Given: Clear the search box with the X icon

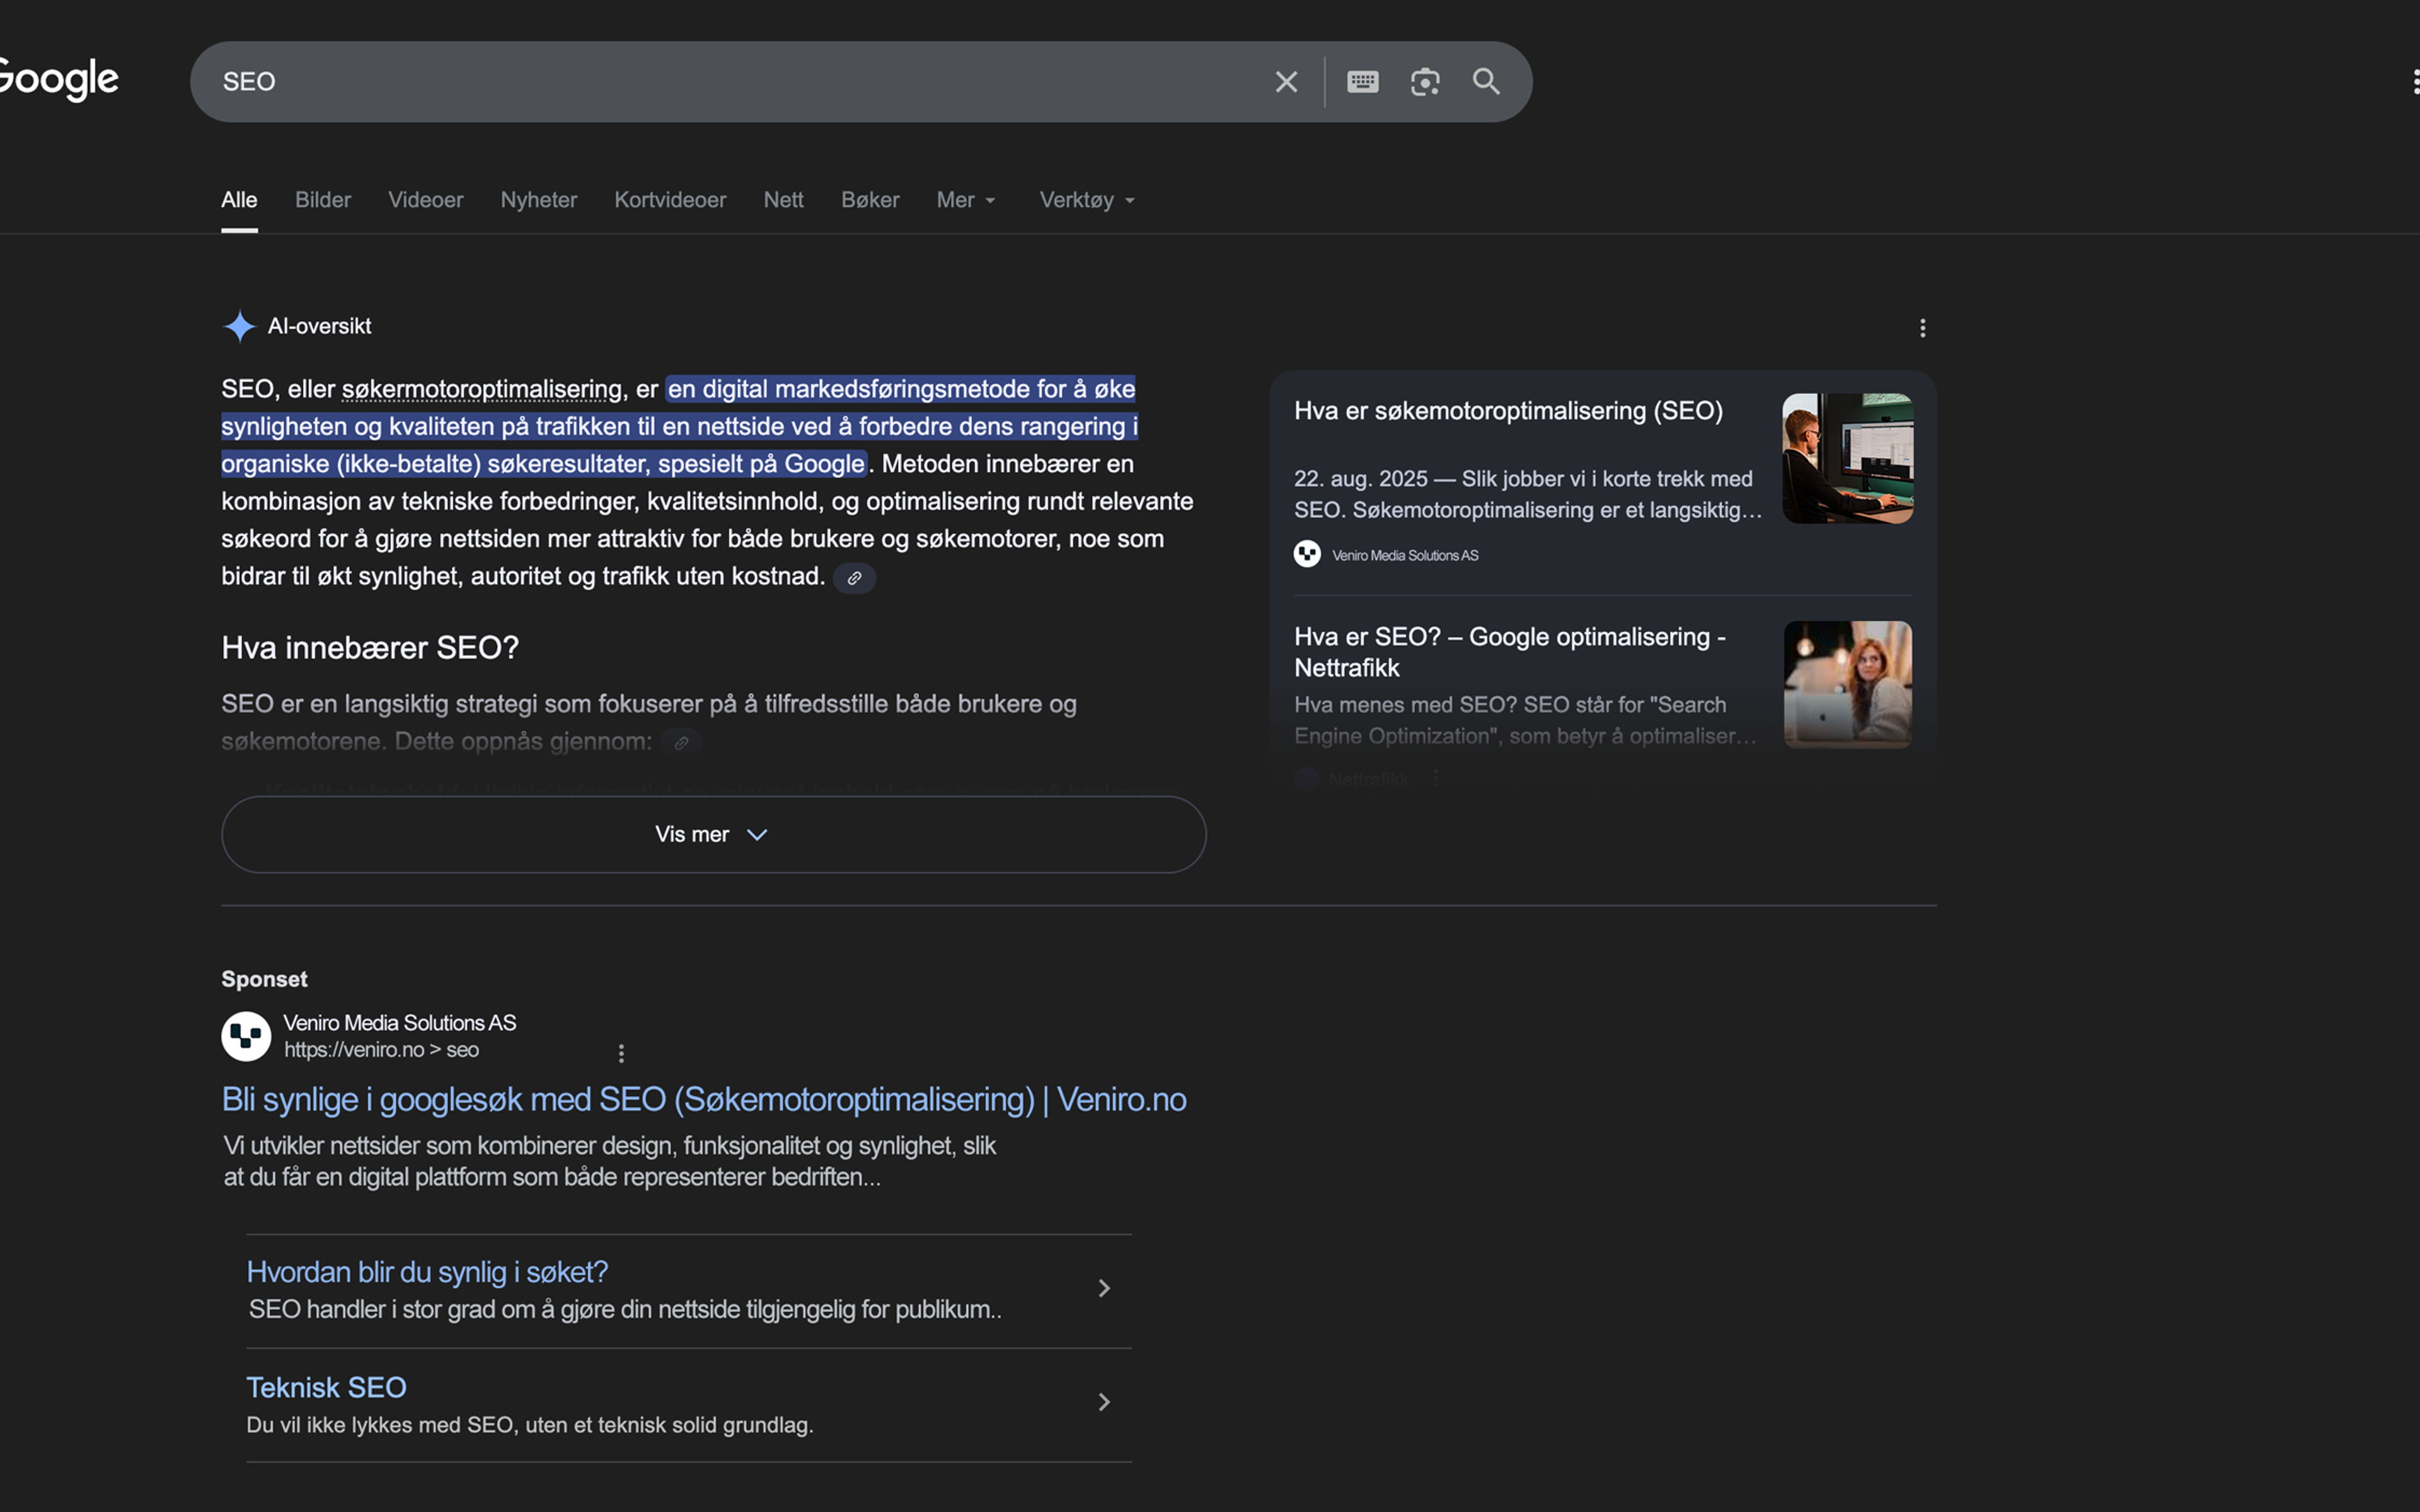Looking at the screenshot, I should click(1286, 82).
